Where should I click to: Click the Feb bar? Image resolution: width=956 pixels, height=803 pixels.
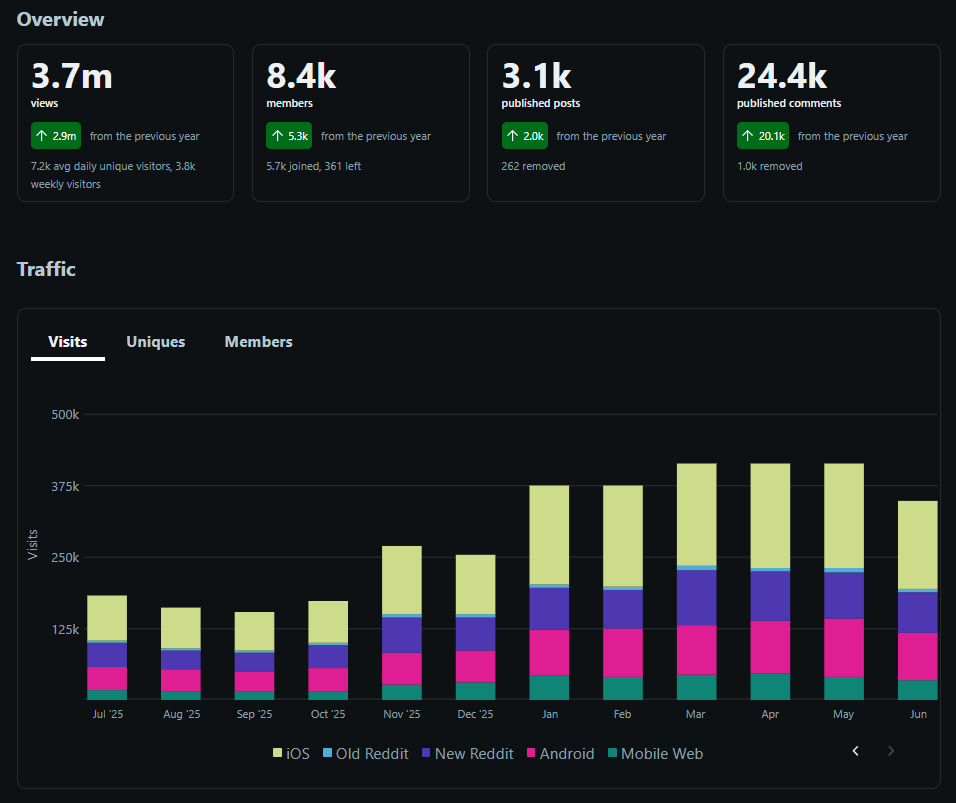coord(623,593)
